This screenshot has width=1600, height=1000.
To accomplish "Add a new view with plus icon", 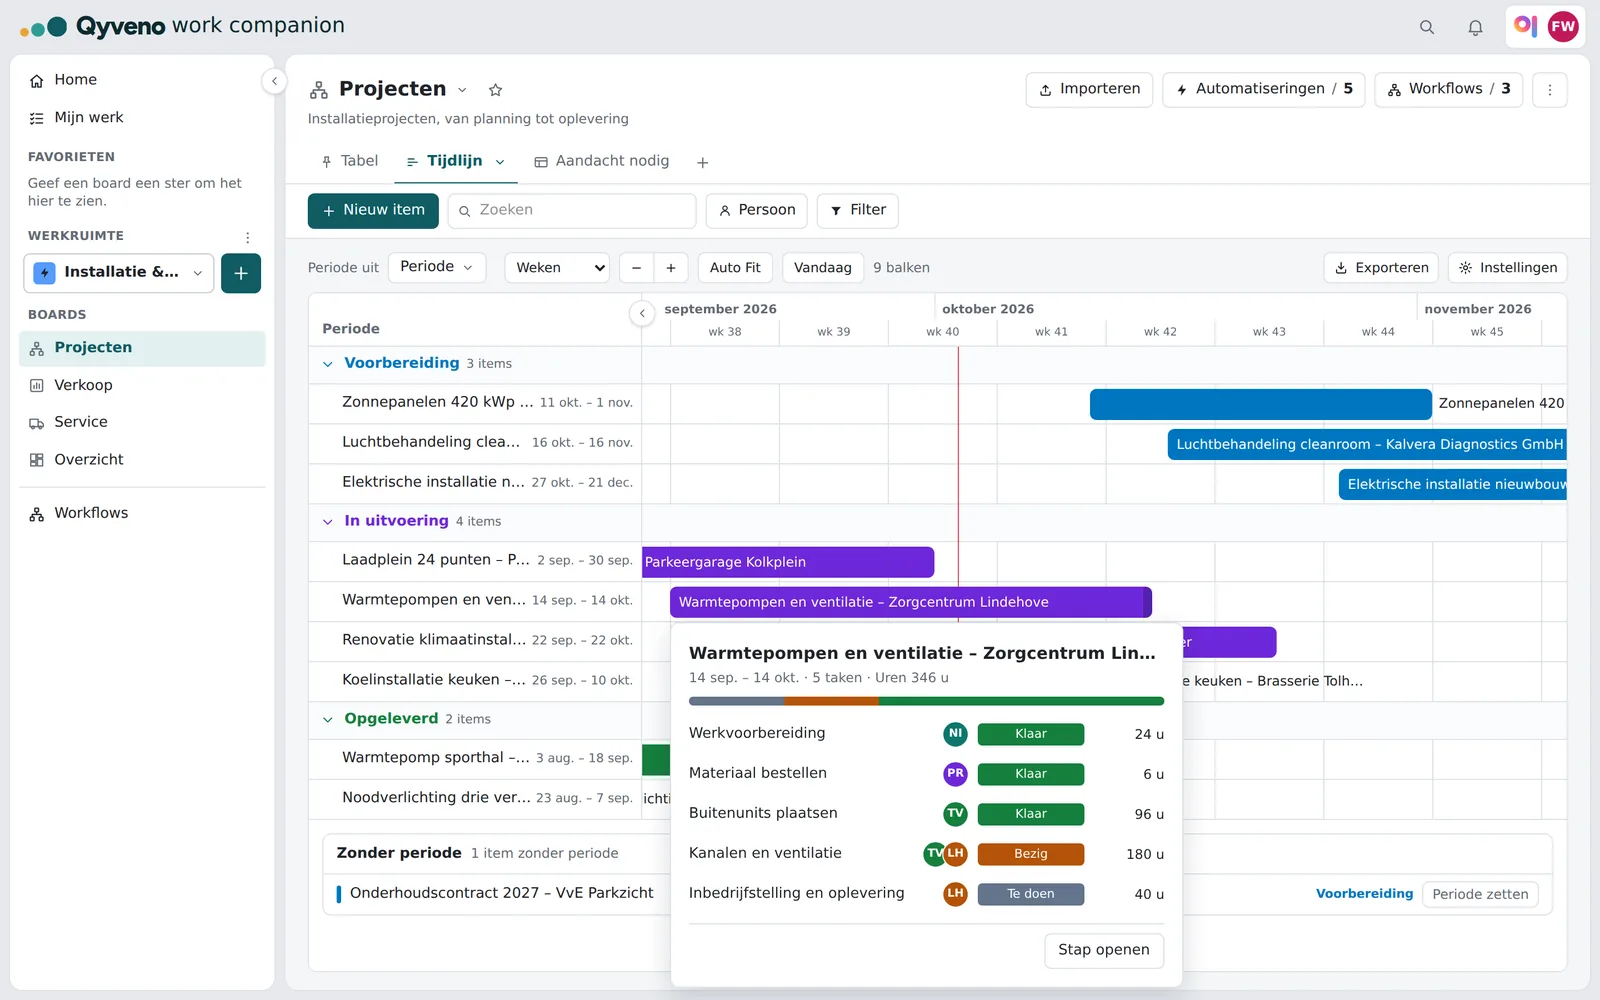I will pos(703,162).
